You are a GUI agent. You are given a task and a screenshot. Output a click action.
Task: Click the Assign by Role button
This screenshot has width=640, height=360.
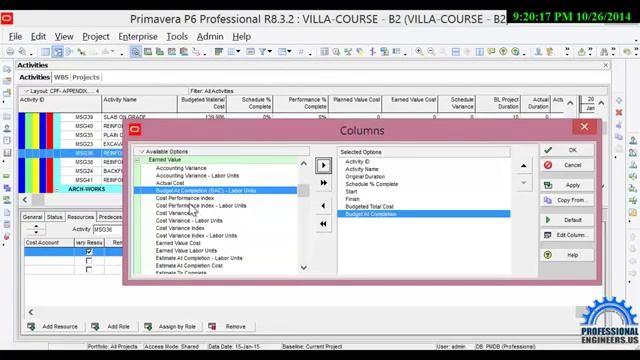(x=170, y=327)
